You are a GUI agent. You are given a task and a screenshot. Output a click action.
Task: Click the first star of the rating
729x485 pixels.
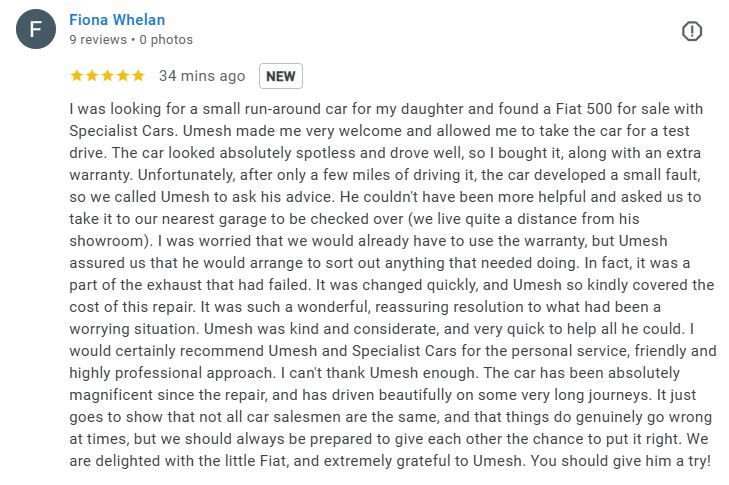pos(76,76)
